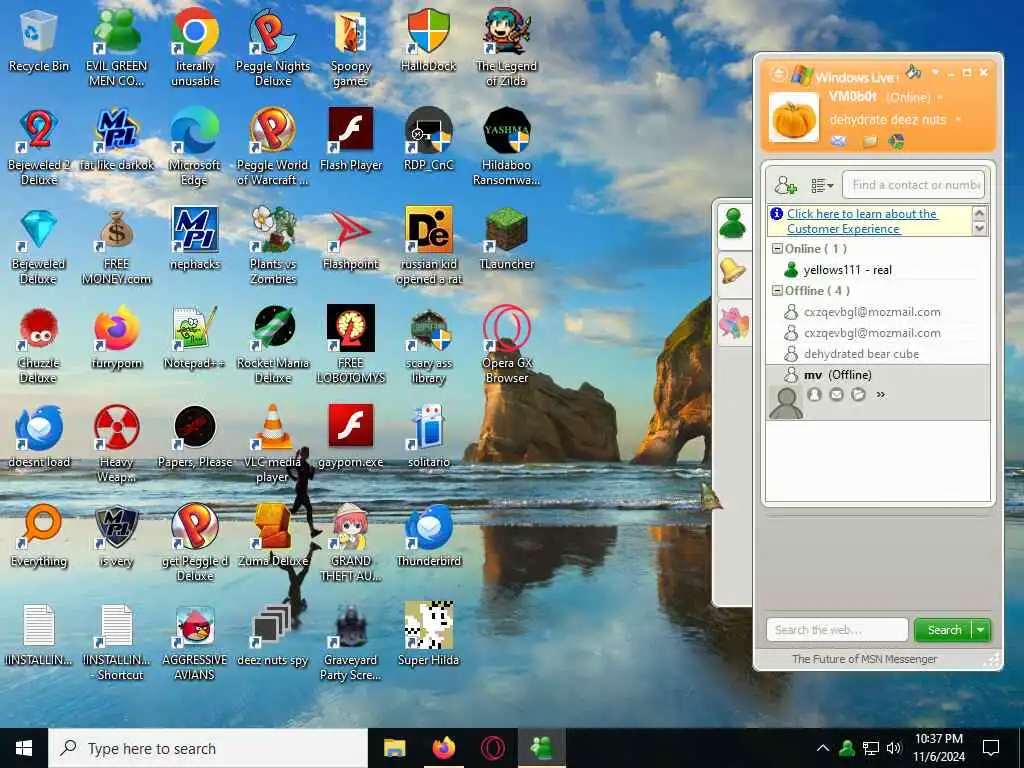Click the network tray icon
Viewport: 1024px width, 768px height.
pyautogui.click(x=871, y=748)
